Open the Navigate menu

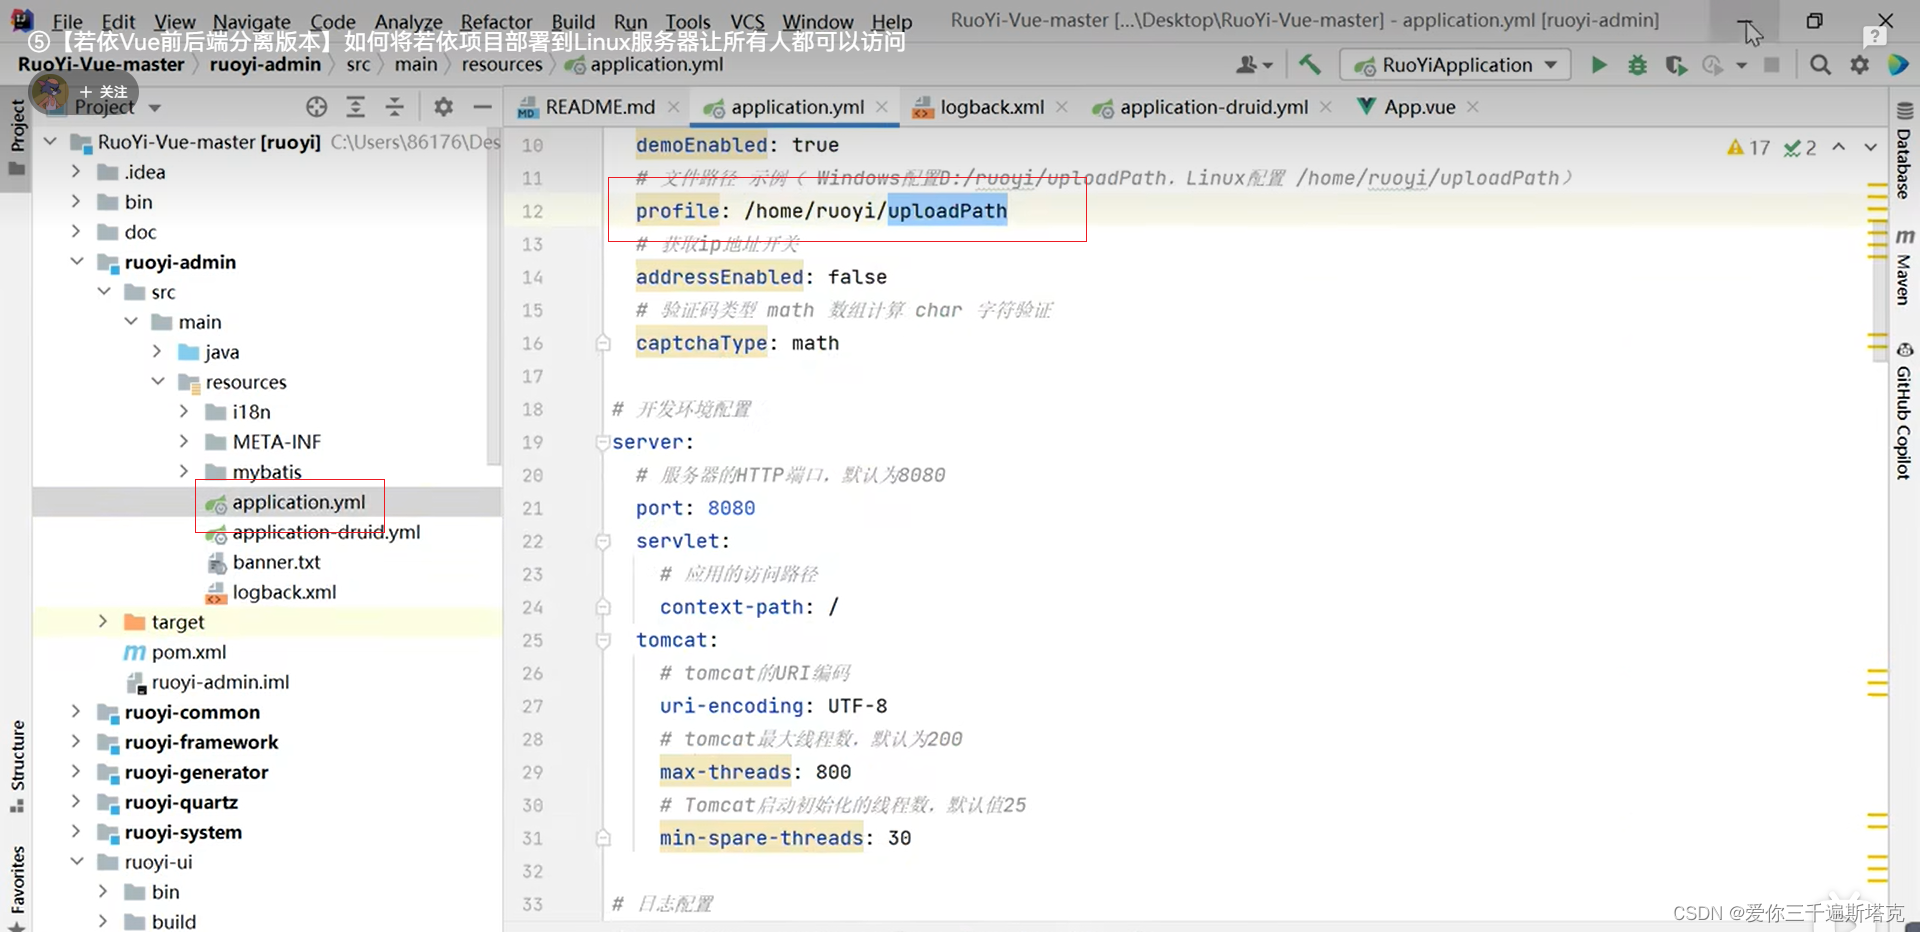[252, 21]
